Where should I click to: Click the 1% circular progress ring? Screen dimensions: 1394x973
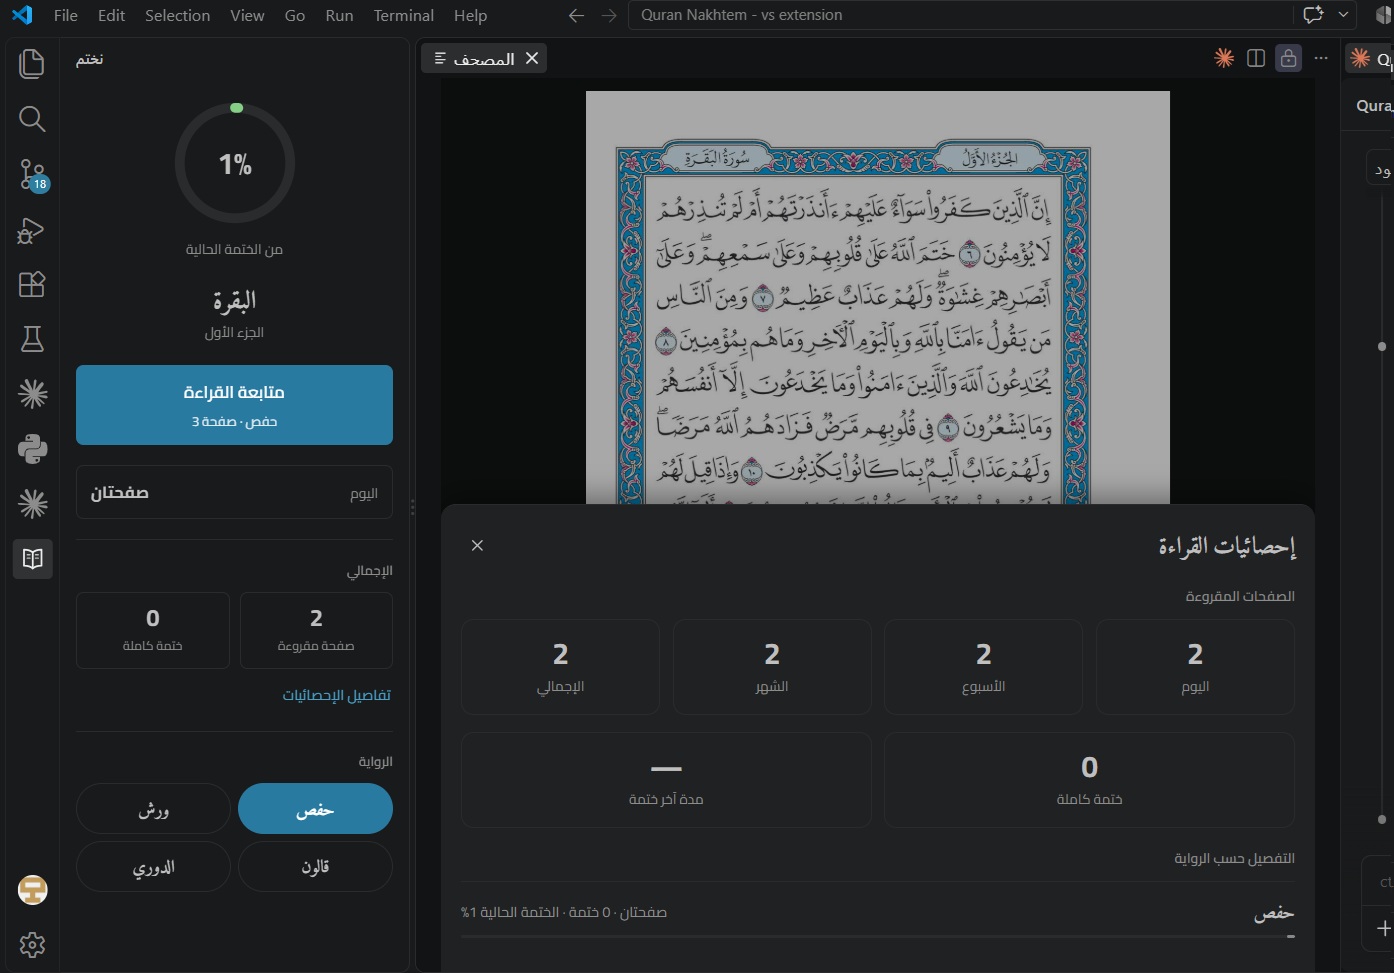[235, 163]
